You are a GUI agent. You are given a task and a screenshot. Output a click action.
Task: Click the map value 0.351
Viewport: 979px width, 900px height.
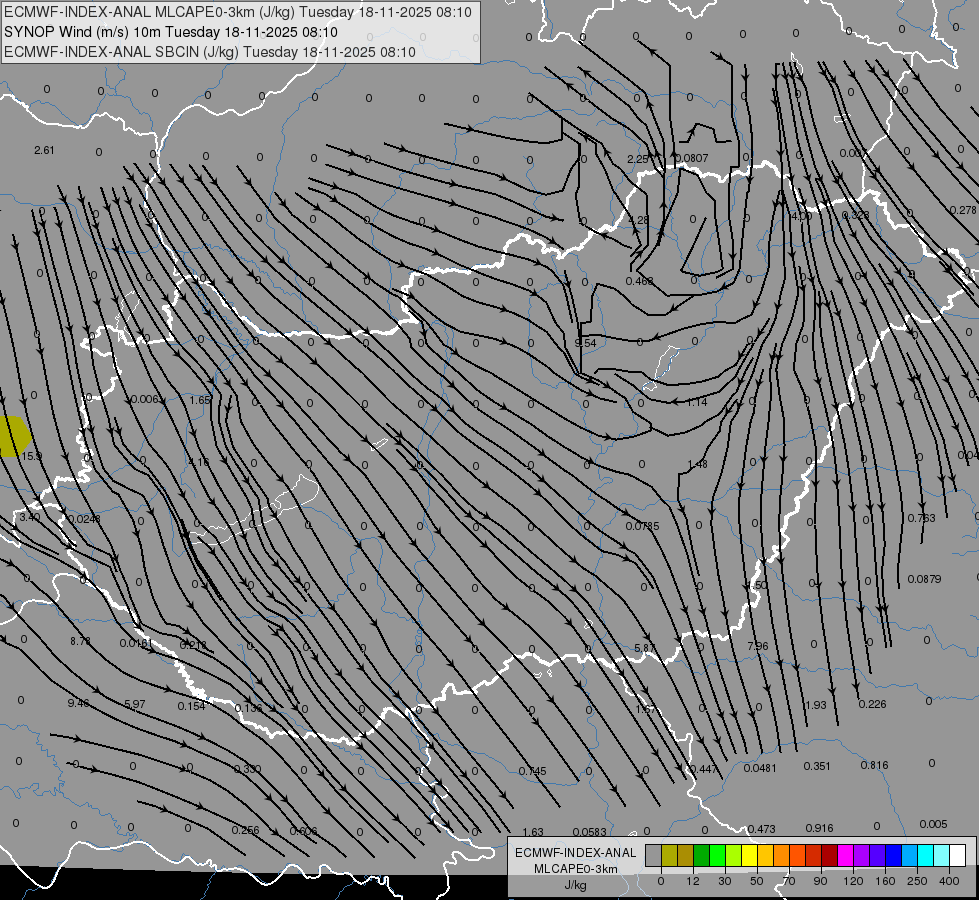click(x=817, y=766)
